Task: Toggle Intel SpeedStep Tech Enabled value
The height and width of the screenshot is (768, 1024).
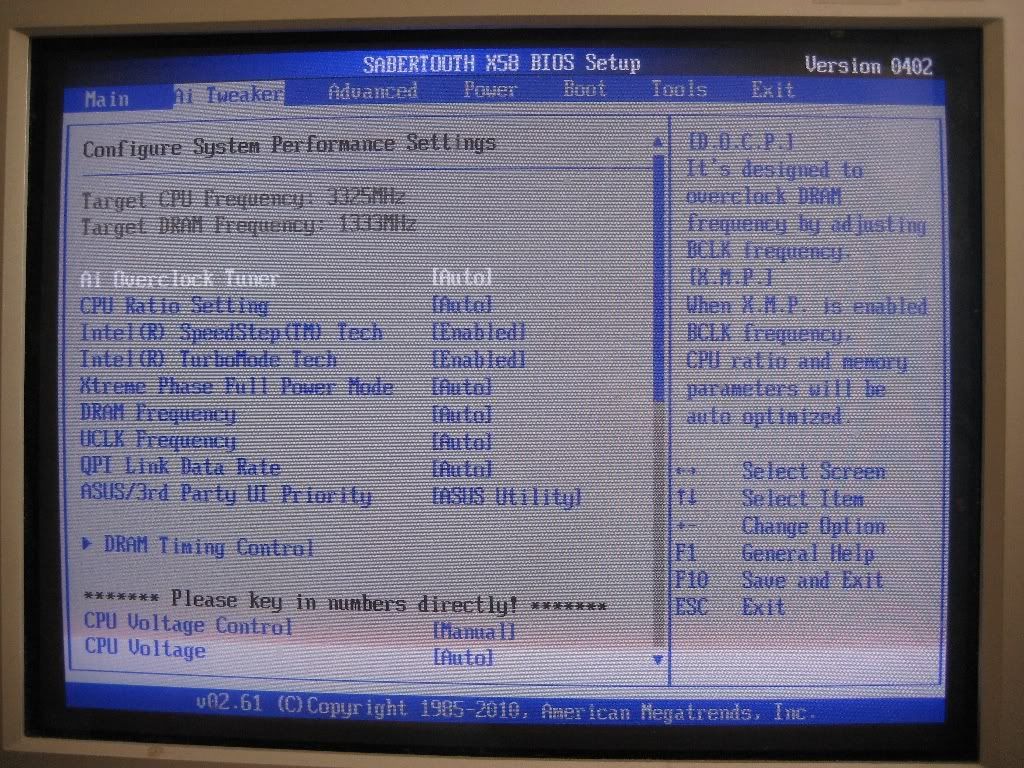Action: 478,333
